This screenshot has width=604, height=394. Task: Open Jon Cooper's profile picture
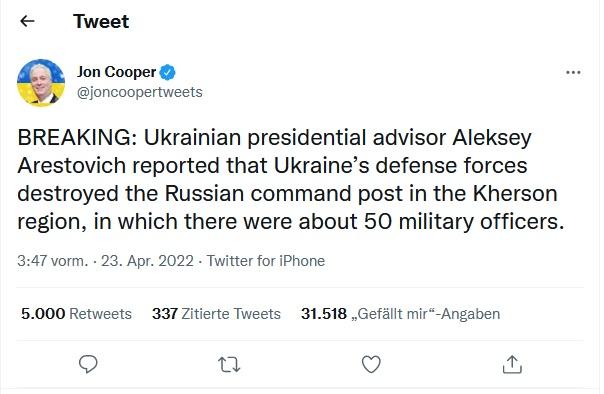tap(41, 82)
